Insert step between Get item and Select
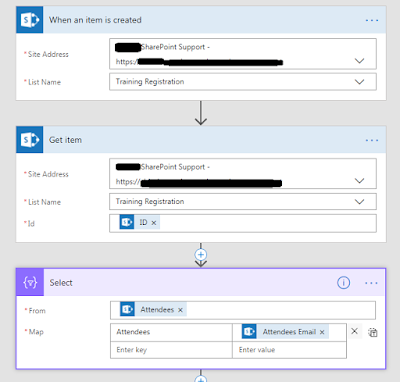This screenshot has height=382, width=400. click(201, 255)
